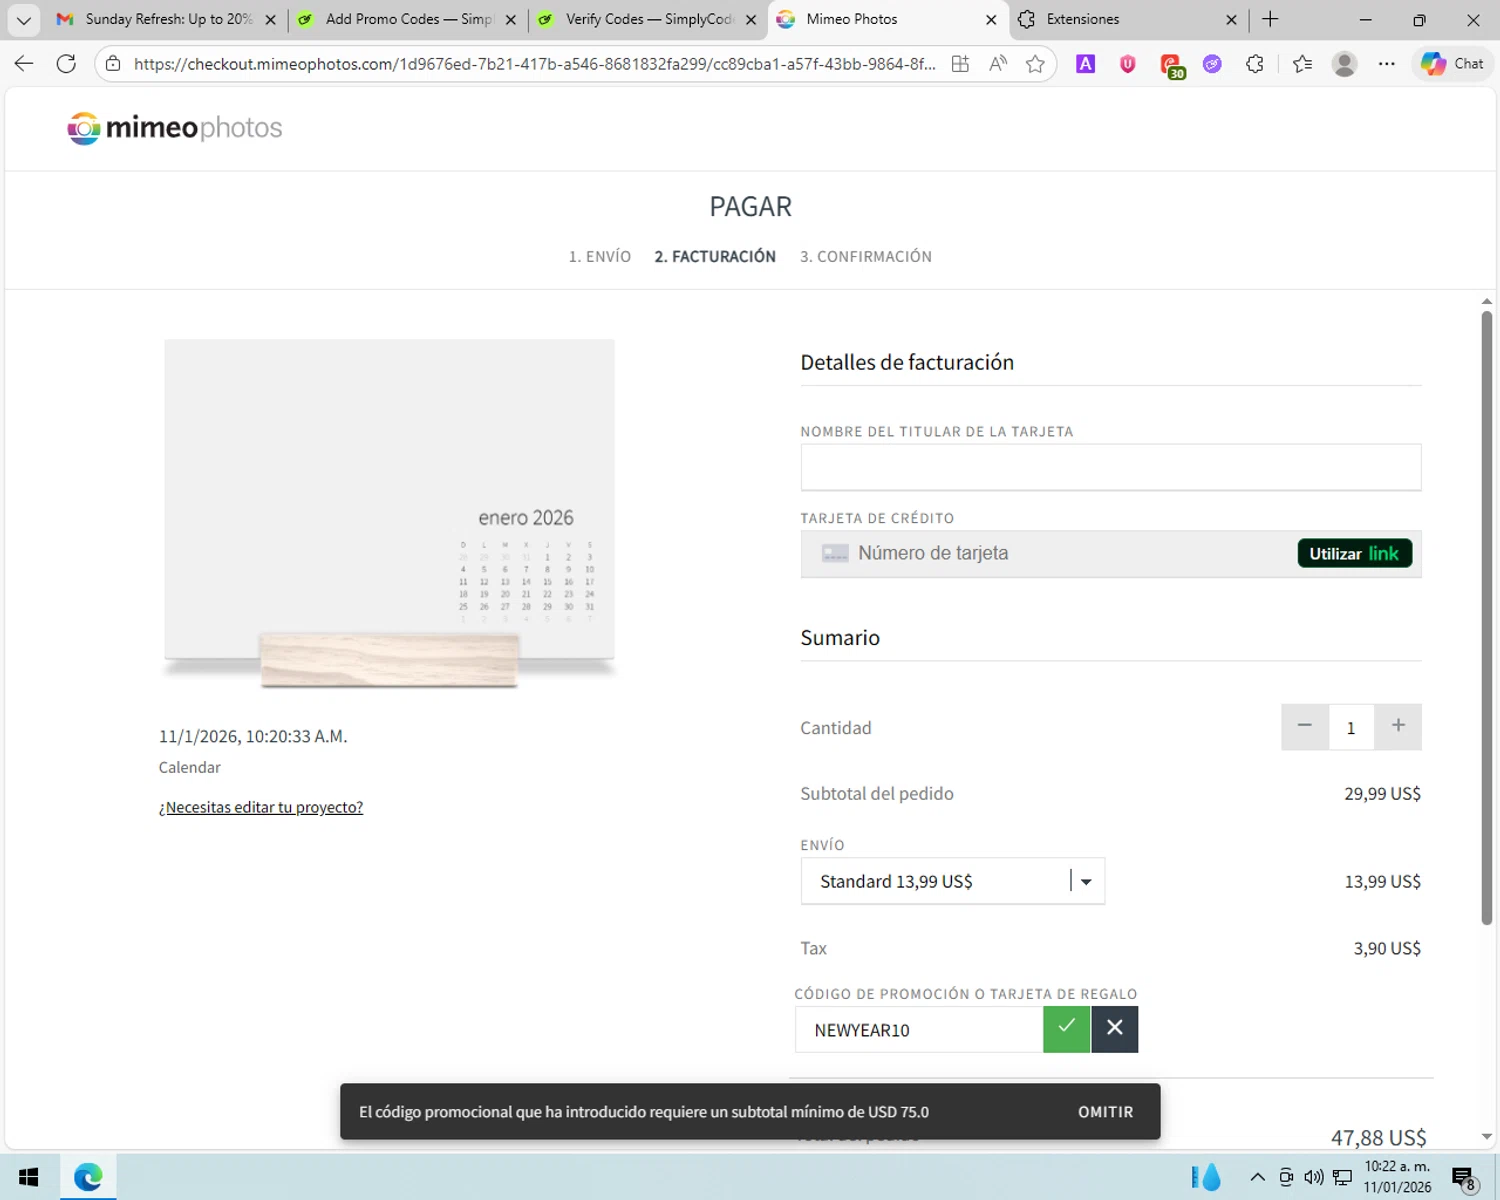Open the Extensions puzzle piece menu
Screen dimensions: 1500x1200
[x=1255, y=64]
